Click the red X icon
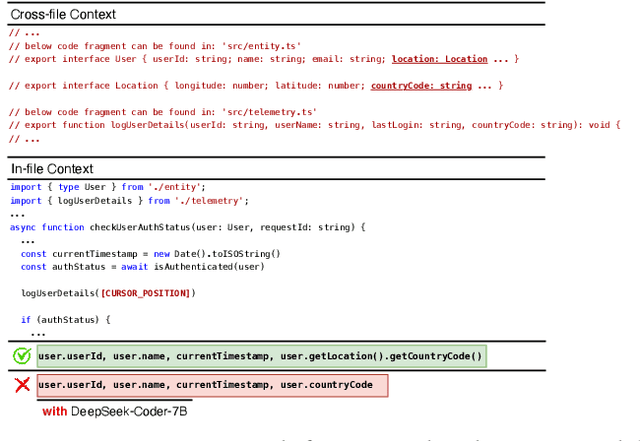 pyautogui.click(x=21, y=385)
